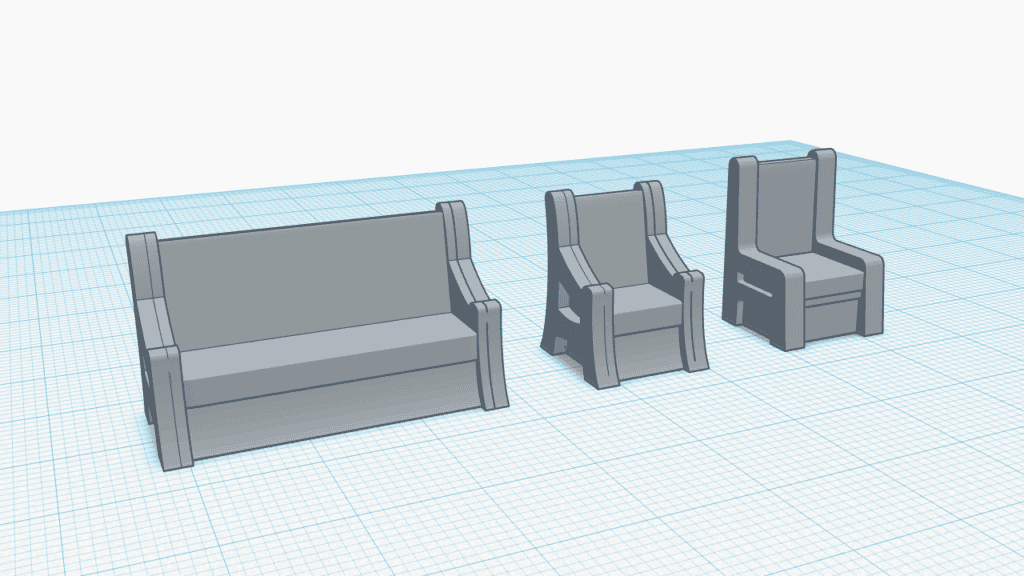Select the middle armchair's right armrest
1024x576 pixels.
click(x=693, y=320)
